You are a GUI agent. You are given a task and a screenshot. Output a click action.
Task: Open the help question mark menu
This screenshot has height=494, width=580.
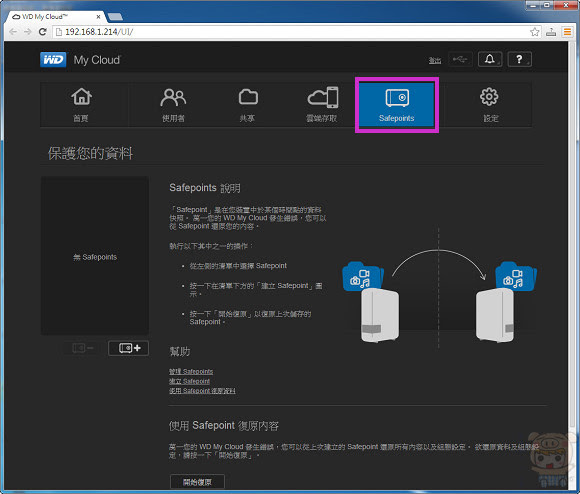coord(520,59)
